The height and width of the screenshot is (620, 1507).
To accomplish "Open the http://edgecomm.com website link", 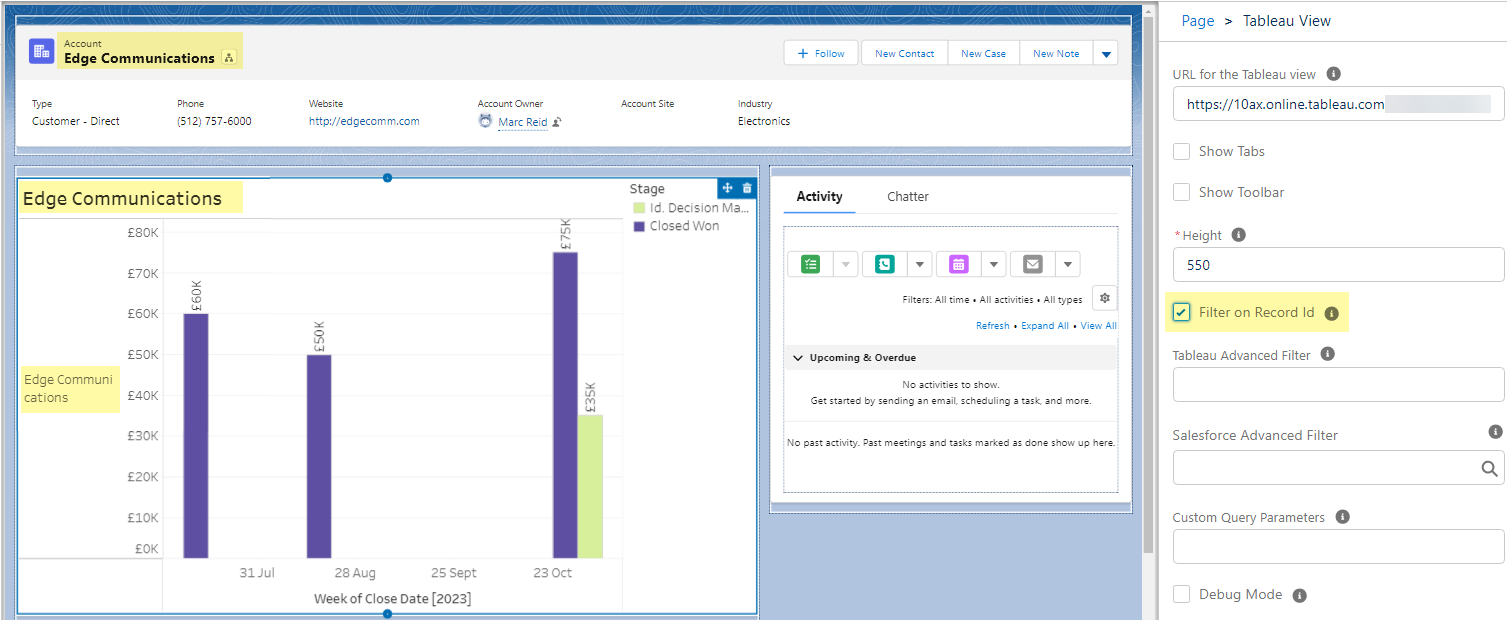I will click(x=364, y=121).
